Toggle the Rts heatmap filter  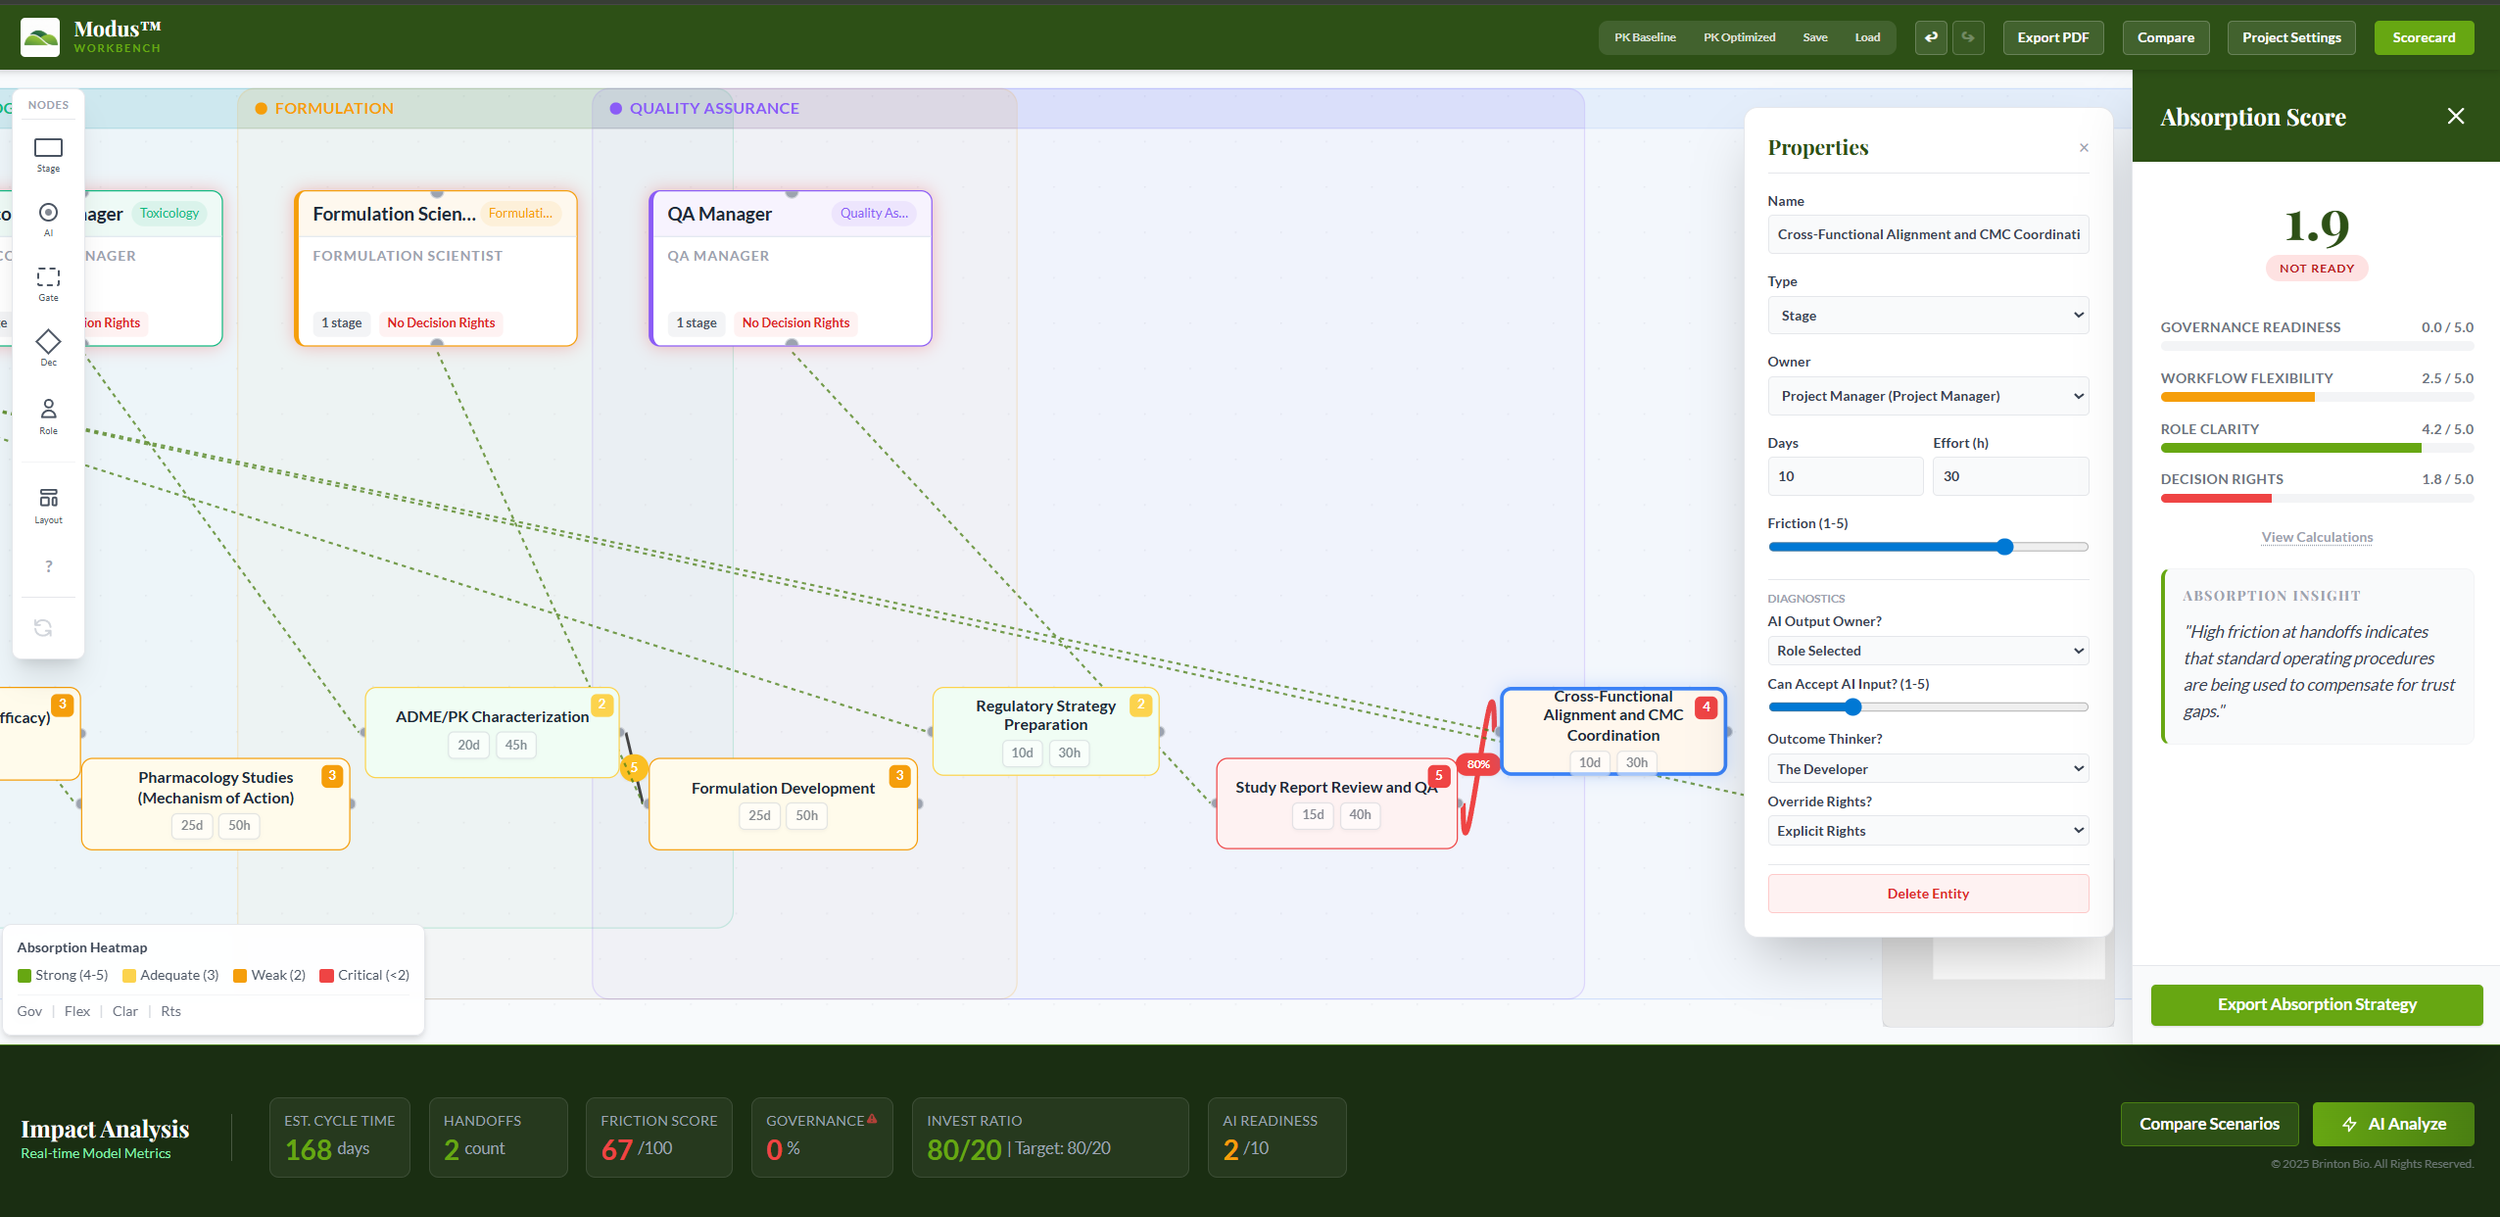click(x=171, y=1011)
